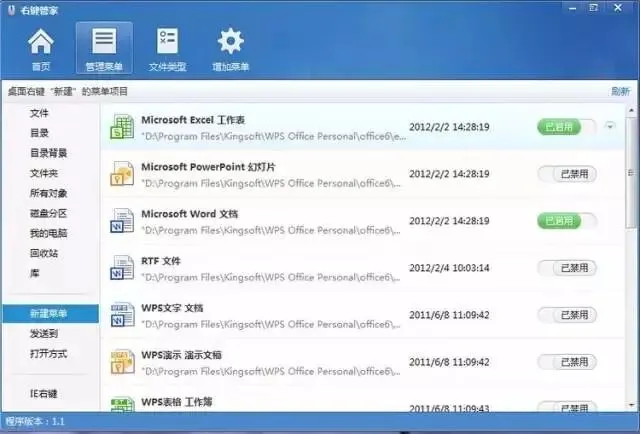Click the WPS文字 文档 title text
The width and height of the screenshot is (640, 434).
click(x=172, y=308)
